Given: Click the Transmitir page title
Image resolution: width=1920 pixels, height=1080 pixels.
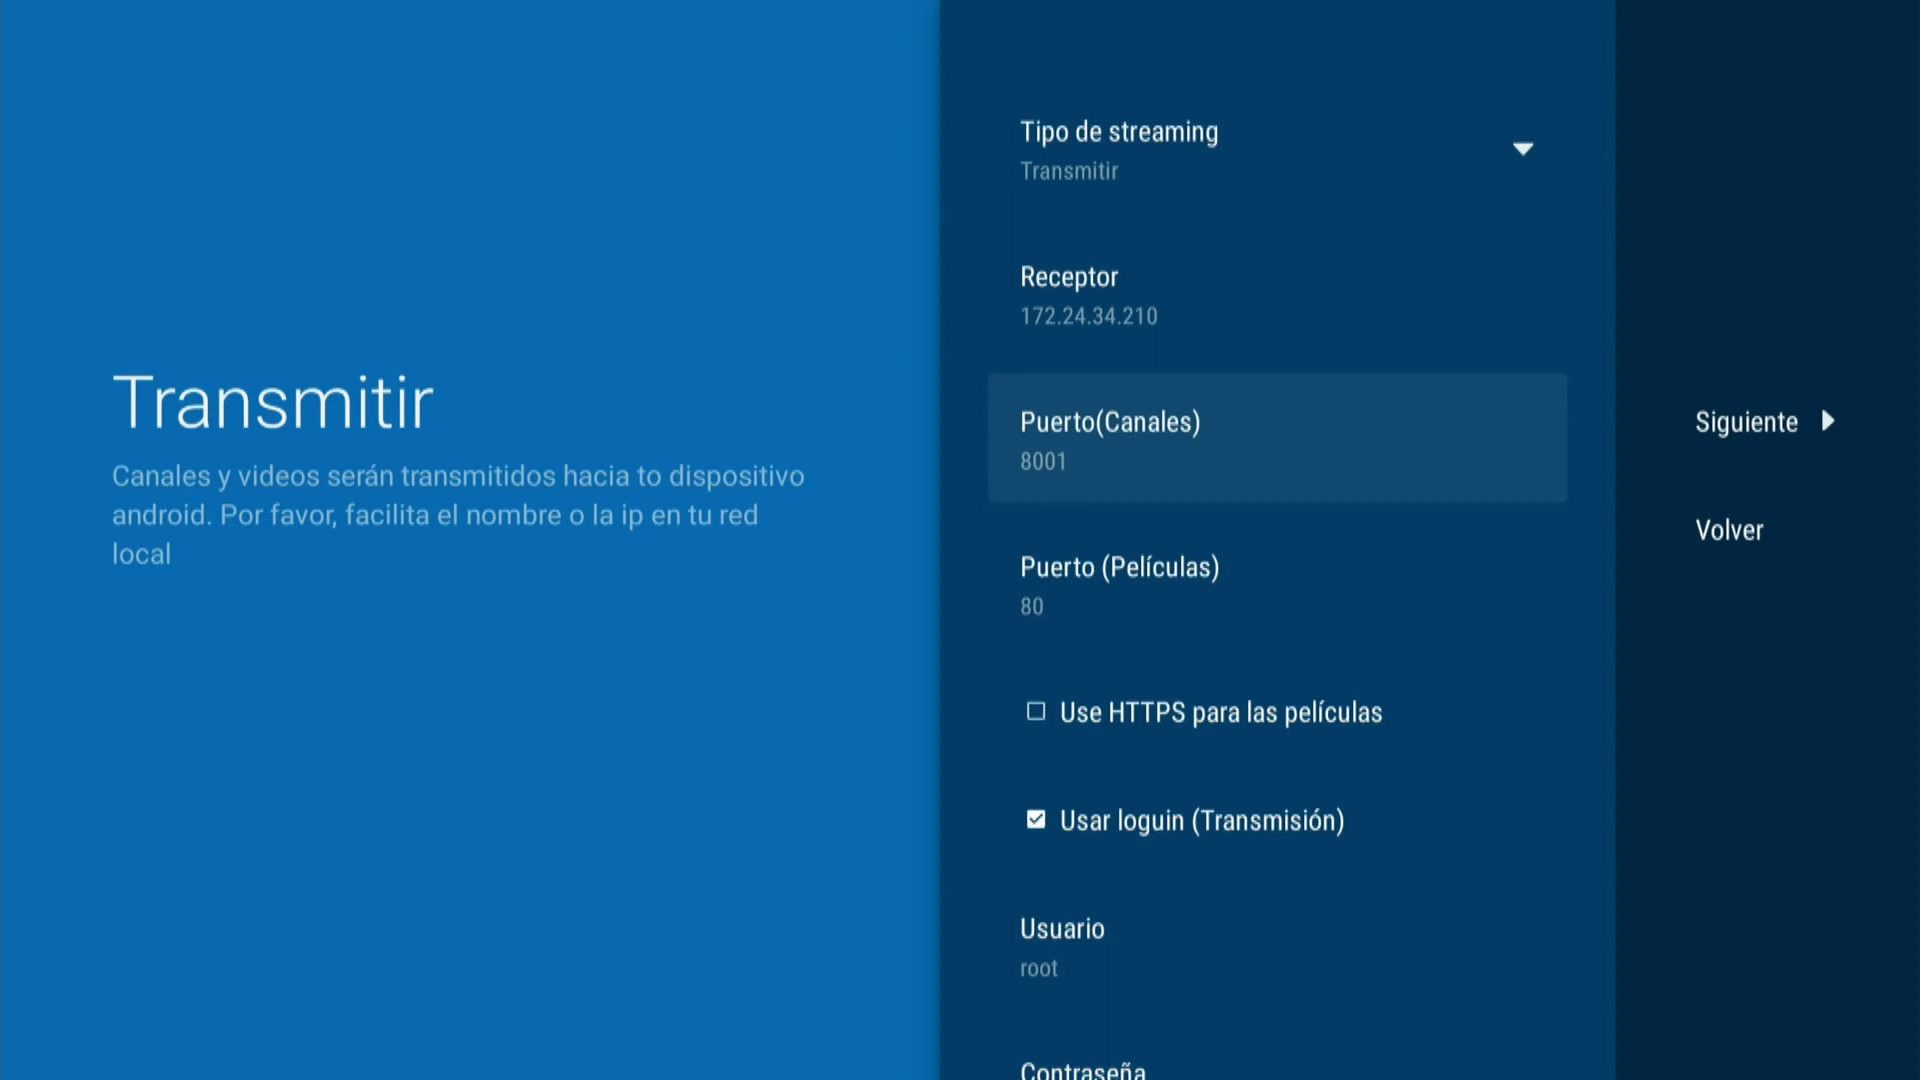Looking at the screenshot, I should [x=272, y=403].
